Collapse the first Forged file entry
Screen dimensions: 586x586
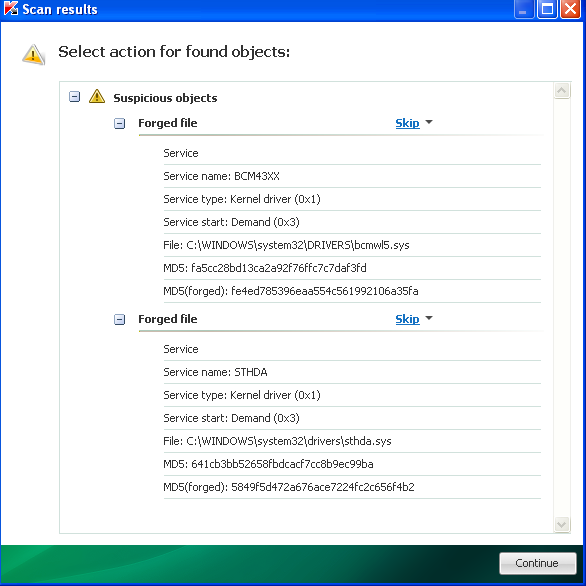tap(119, 123)
